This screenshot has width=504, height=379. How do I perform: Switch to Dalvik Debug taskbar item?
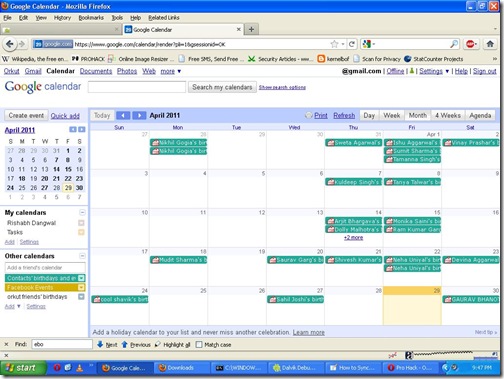297,368
